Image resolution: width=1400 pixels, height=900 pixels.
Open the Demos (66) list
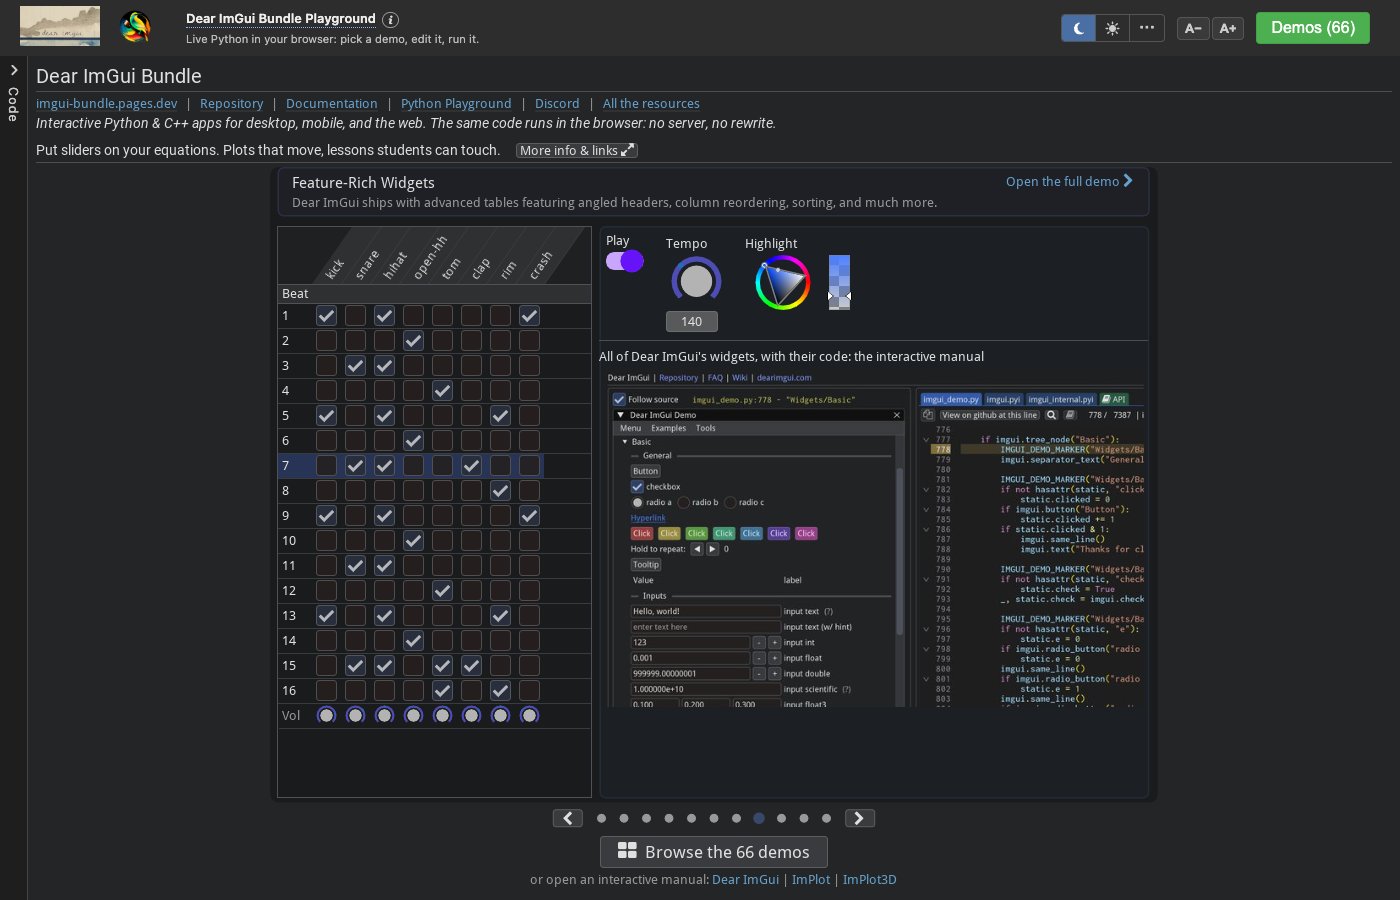pyautogui.click(x=1313, y=28)
